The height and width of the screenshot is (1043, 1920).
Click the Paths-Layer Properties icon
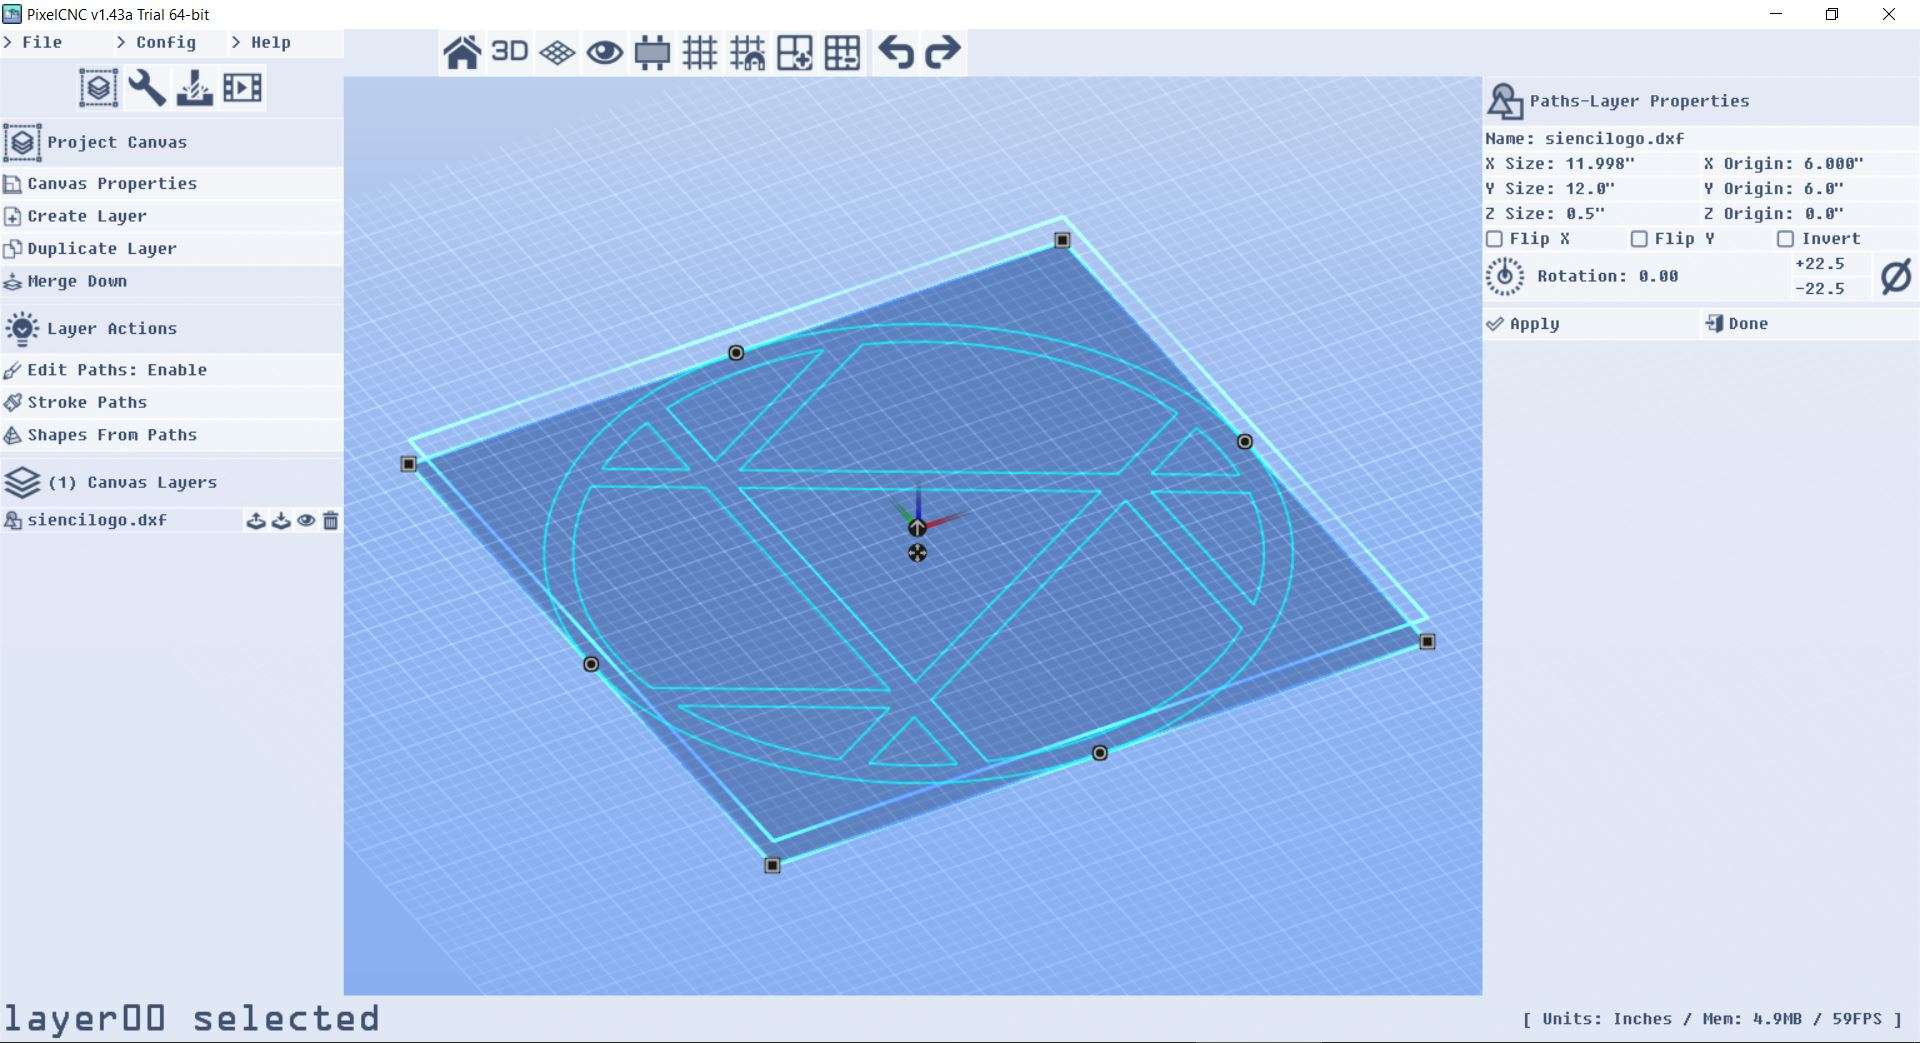pyautogui.click(x=1504, y=101)
